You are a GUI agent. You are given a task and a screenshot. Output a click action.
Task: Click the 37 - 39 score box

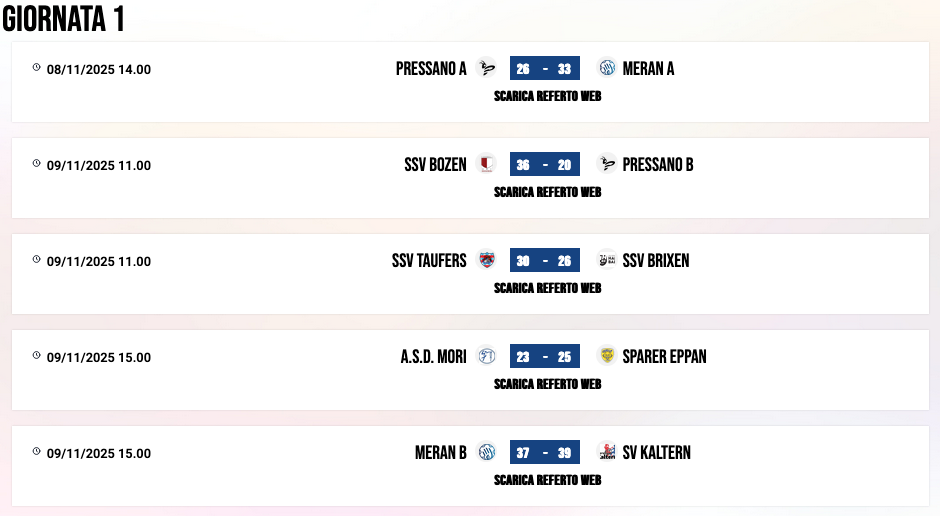(x=544, y=452)
